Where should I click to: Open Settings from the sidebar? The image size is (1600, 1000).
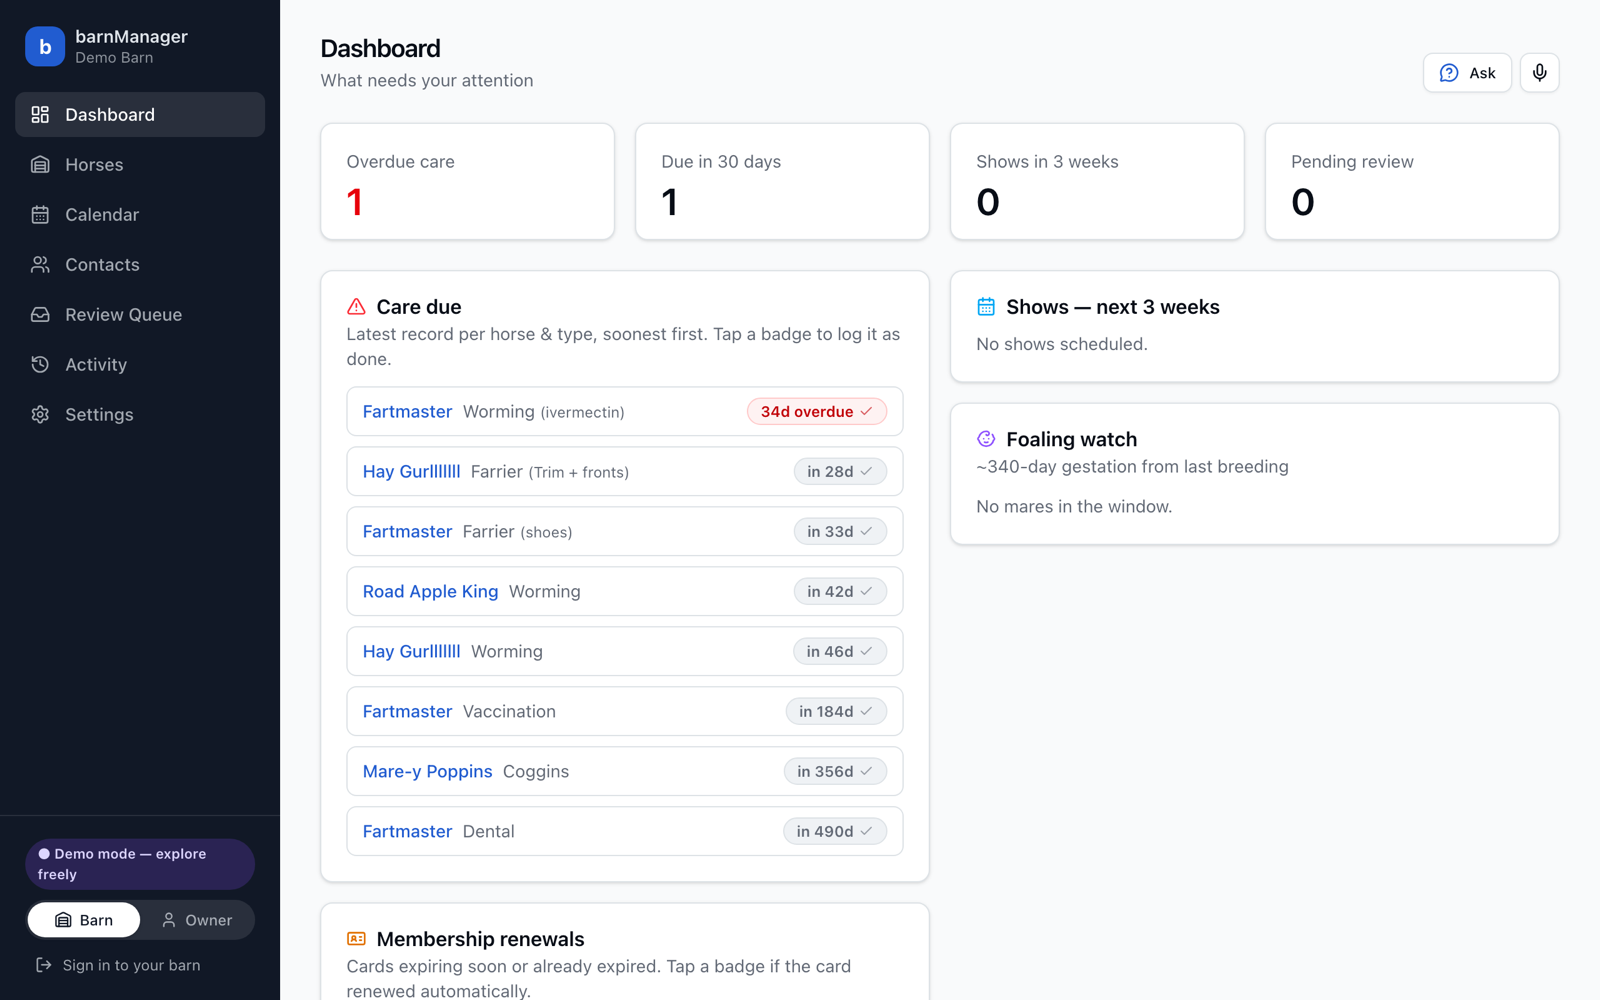140,415
